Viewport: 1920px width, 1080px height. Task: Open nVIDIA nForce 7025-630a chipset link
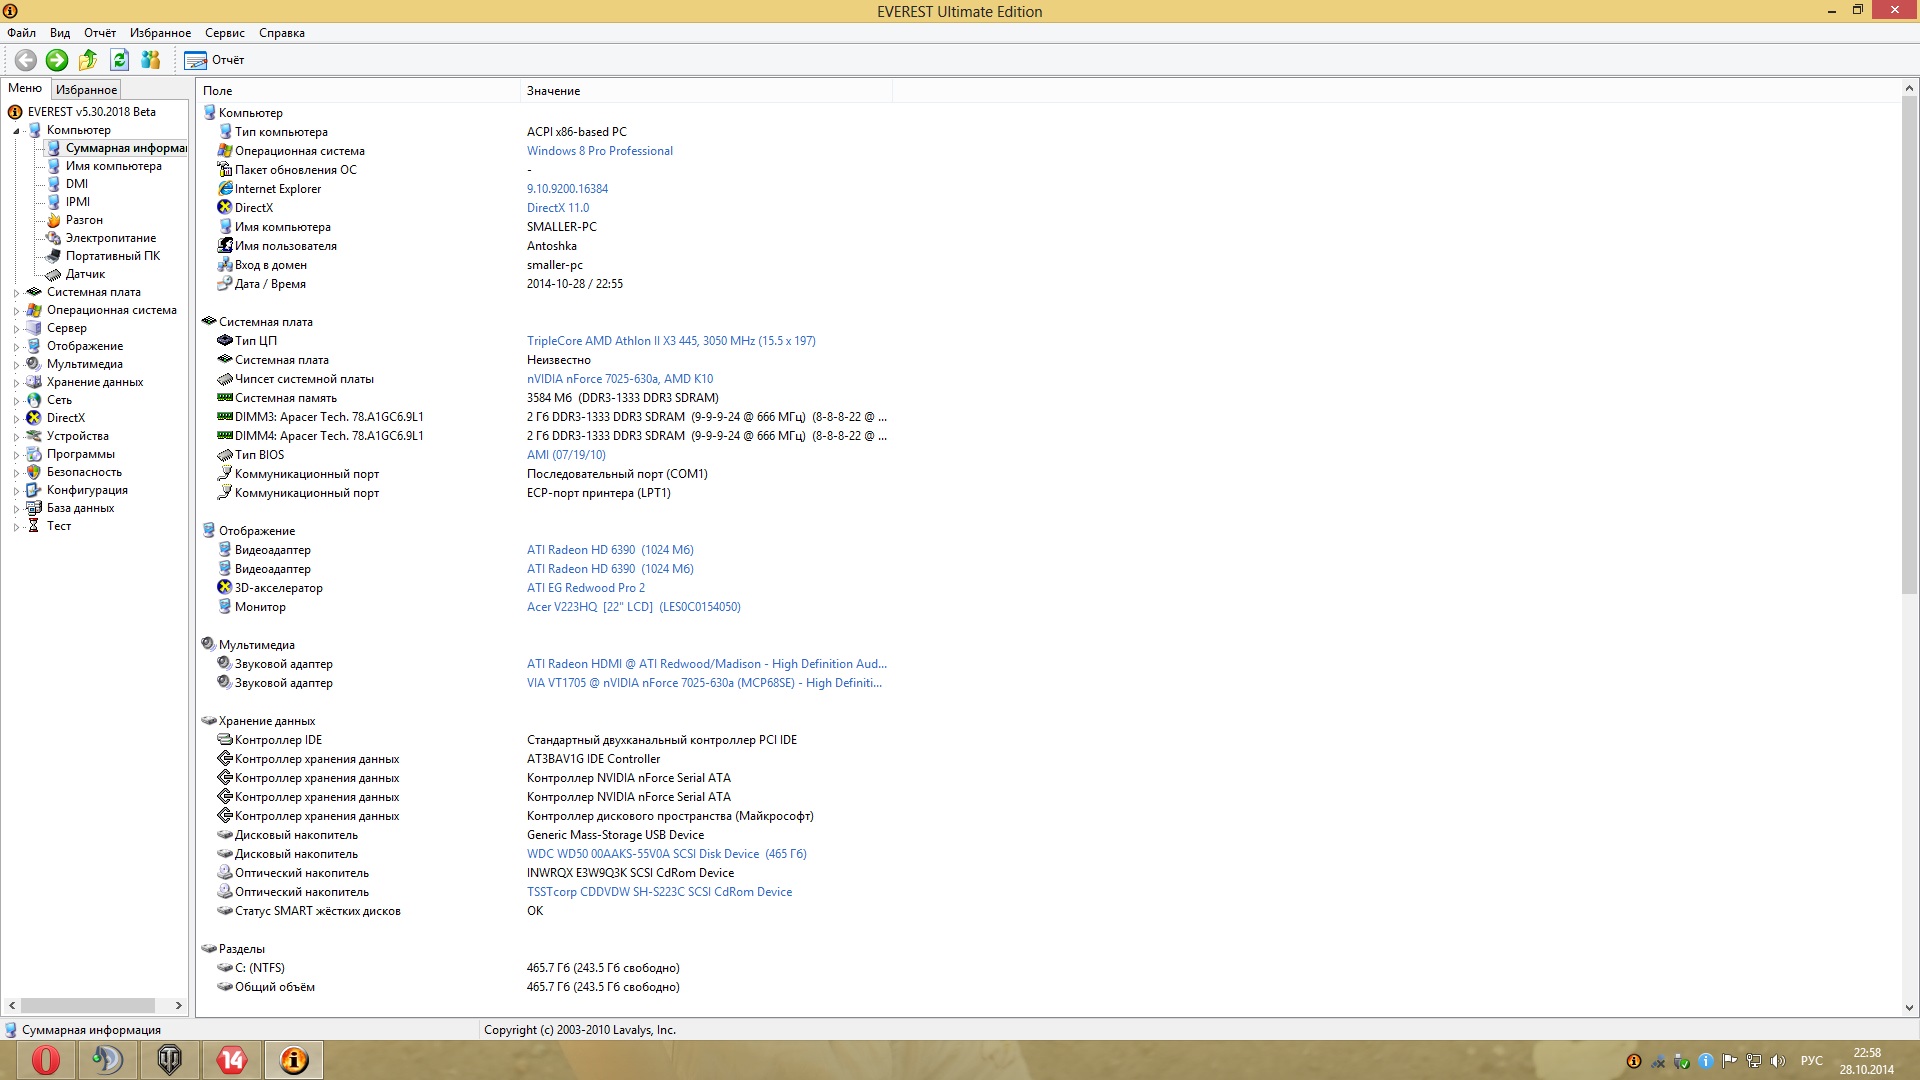tap(620, 379)
